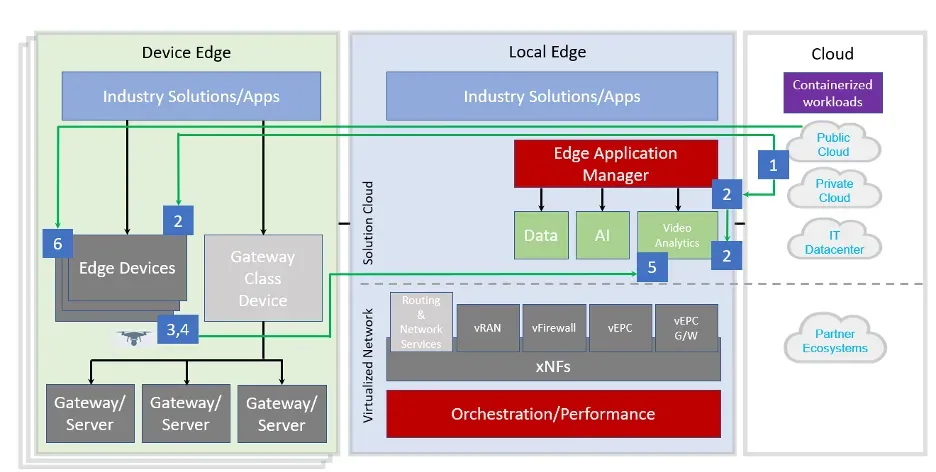936x472 pixels.
Task: Click the Video Analytics box
Action: point(676,236)
